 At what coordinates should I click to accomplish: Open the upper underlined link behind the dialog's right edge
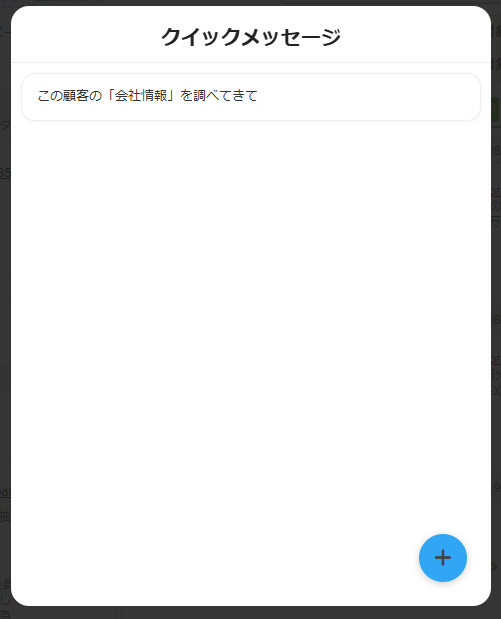pos(496,191)
